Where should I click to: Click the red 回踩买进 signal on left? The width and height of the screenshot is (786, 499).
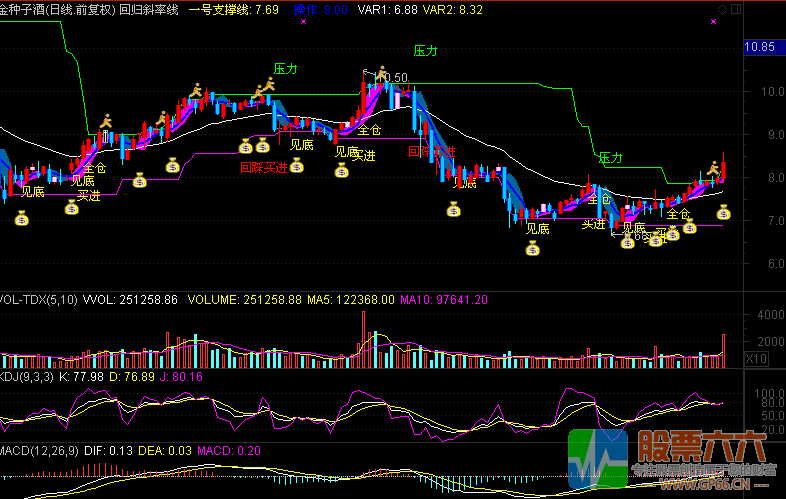click(264, 168)
